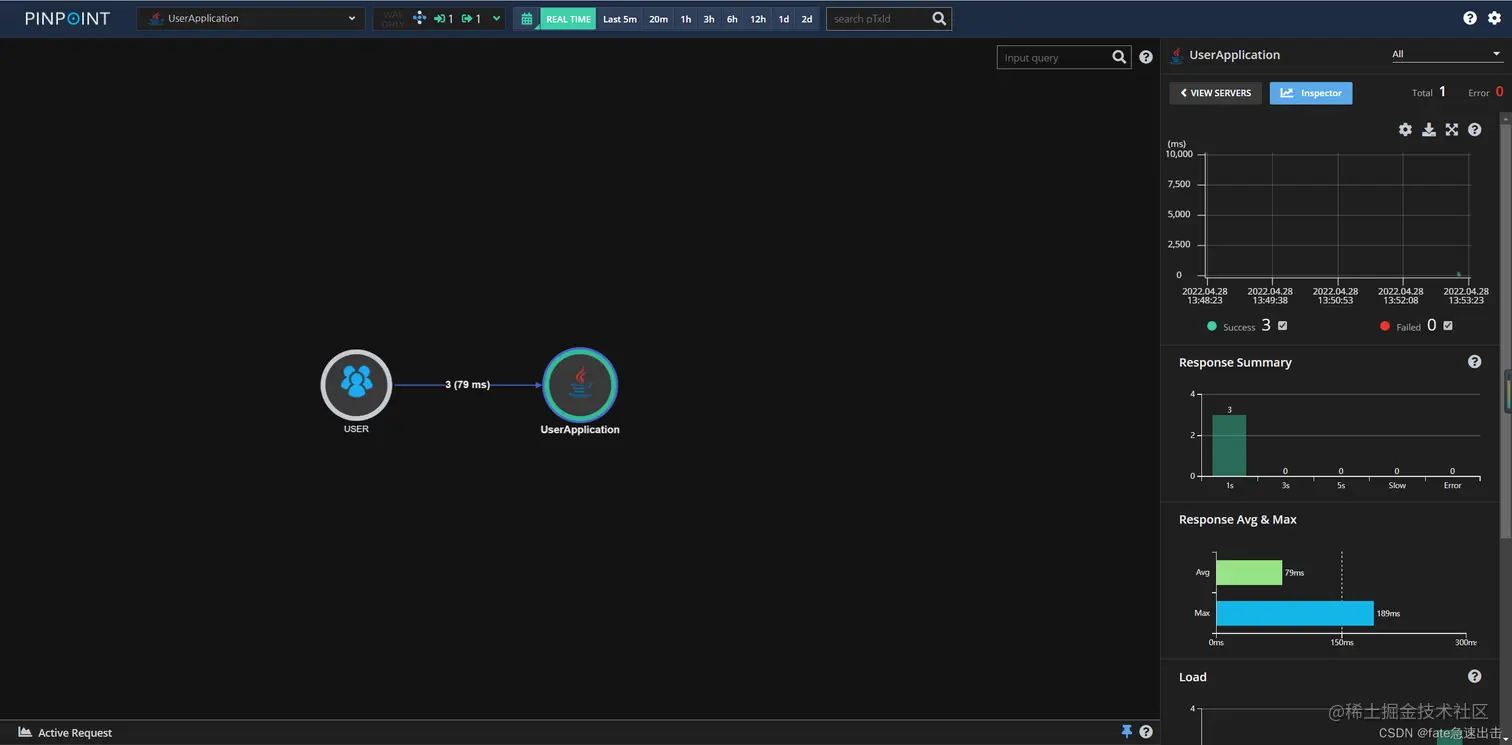Focus the Input query field
The image size is (1512, 745).
pos(1054,58)
